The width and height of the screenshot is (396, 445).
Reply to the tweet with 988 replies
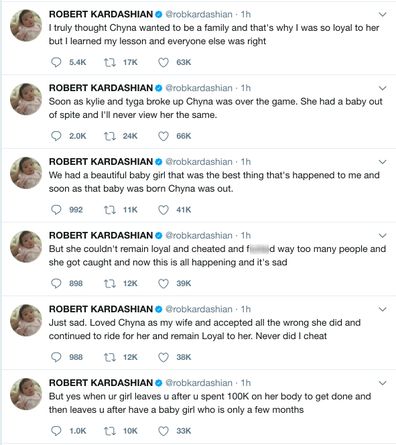(x=56, y=357)
